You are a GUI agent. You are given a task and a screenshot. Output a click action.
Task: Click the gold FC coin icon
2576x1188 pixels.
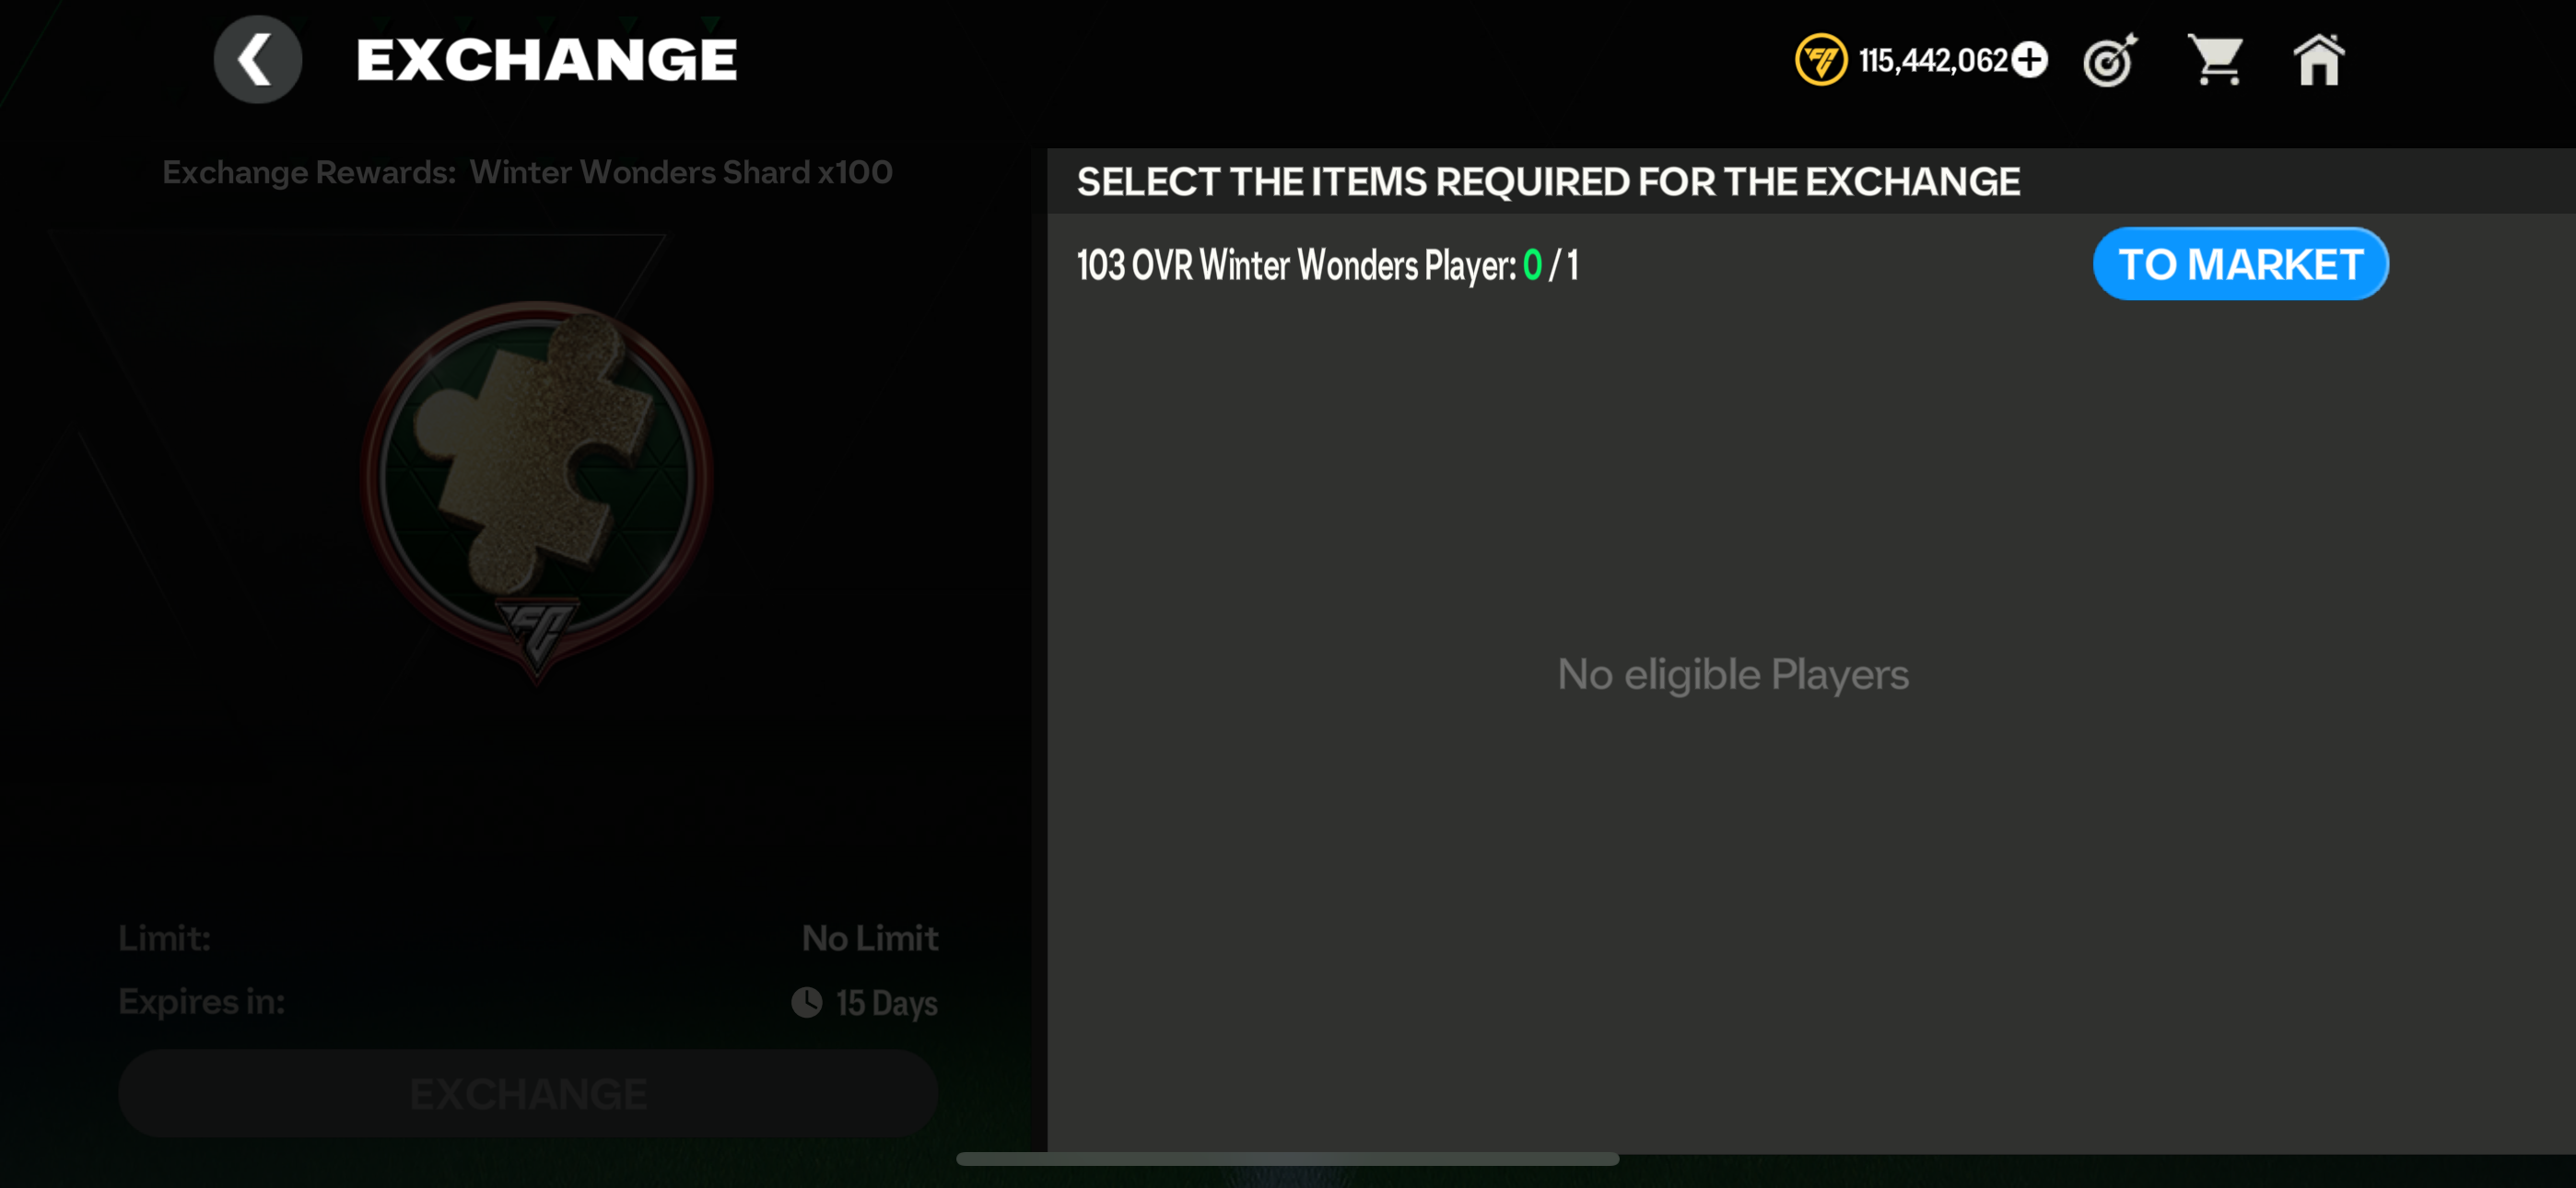click(x=1820, y=60)
